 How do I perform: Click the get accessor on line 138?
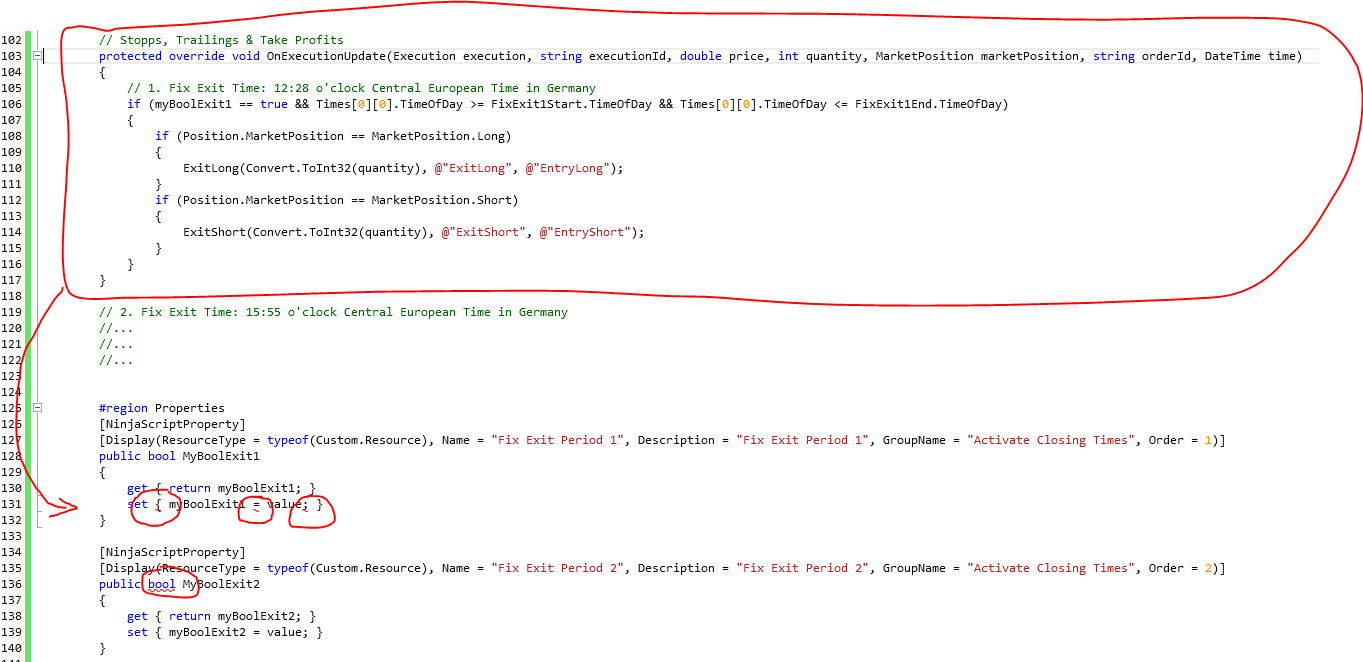(x=137, y=616)
